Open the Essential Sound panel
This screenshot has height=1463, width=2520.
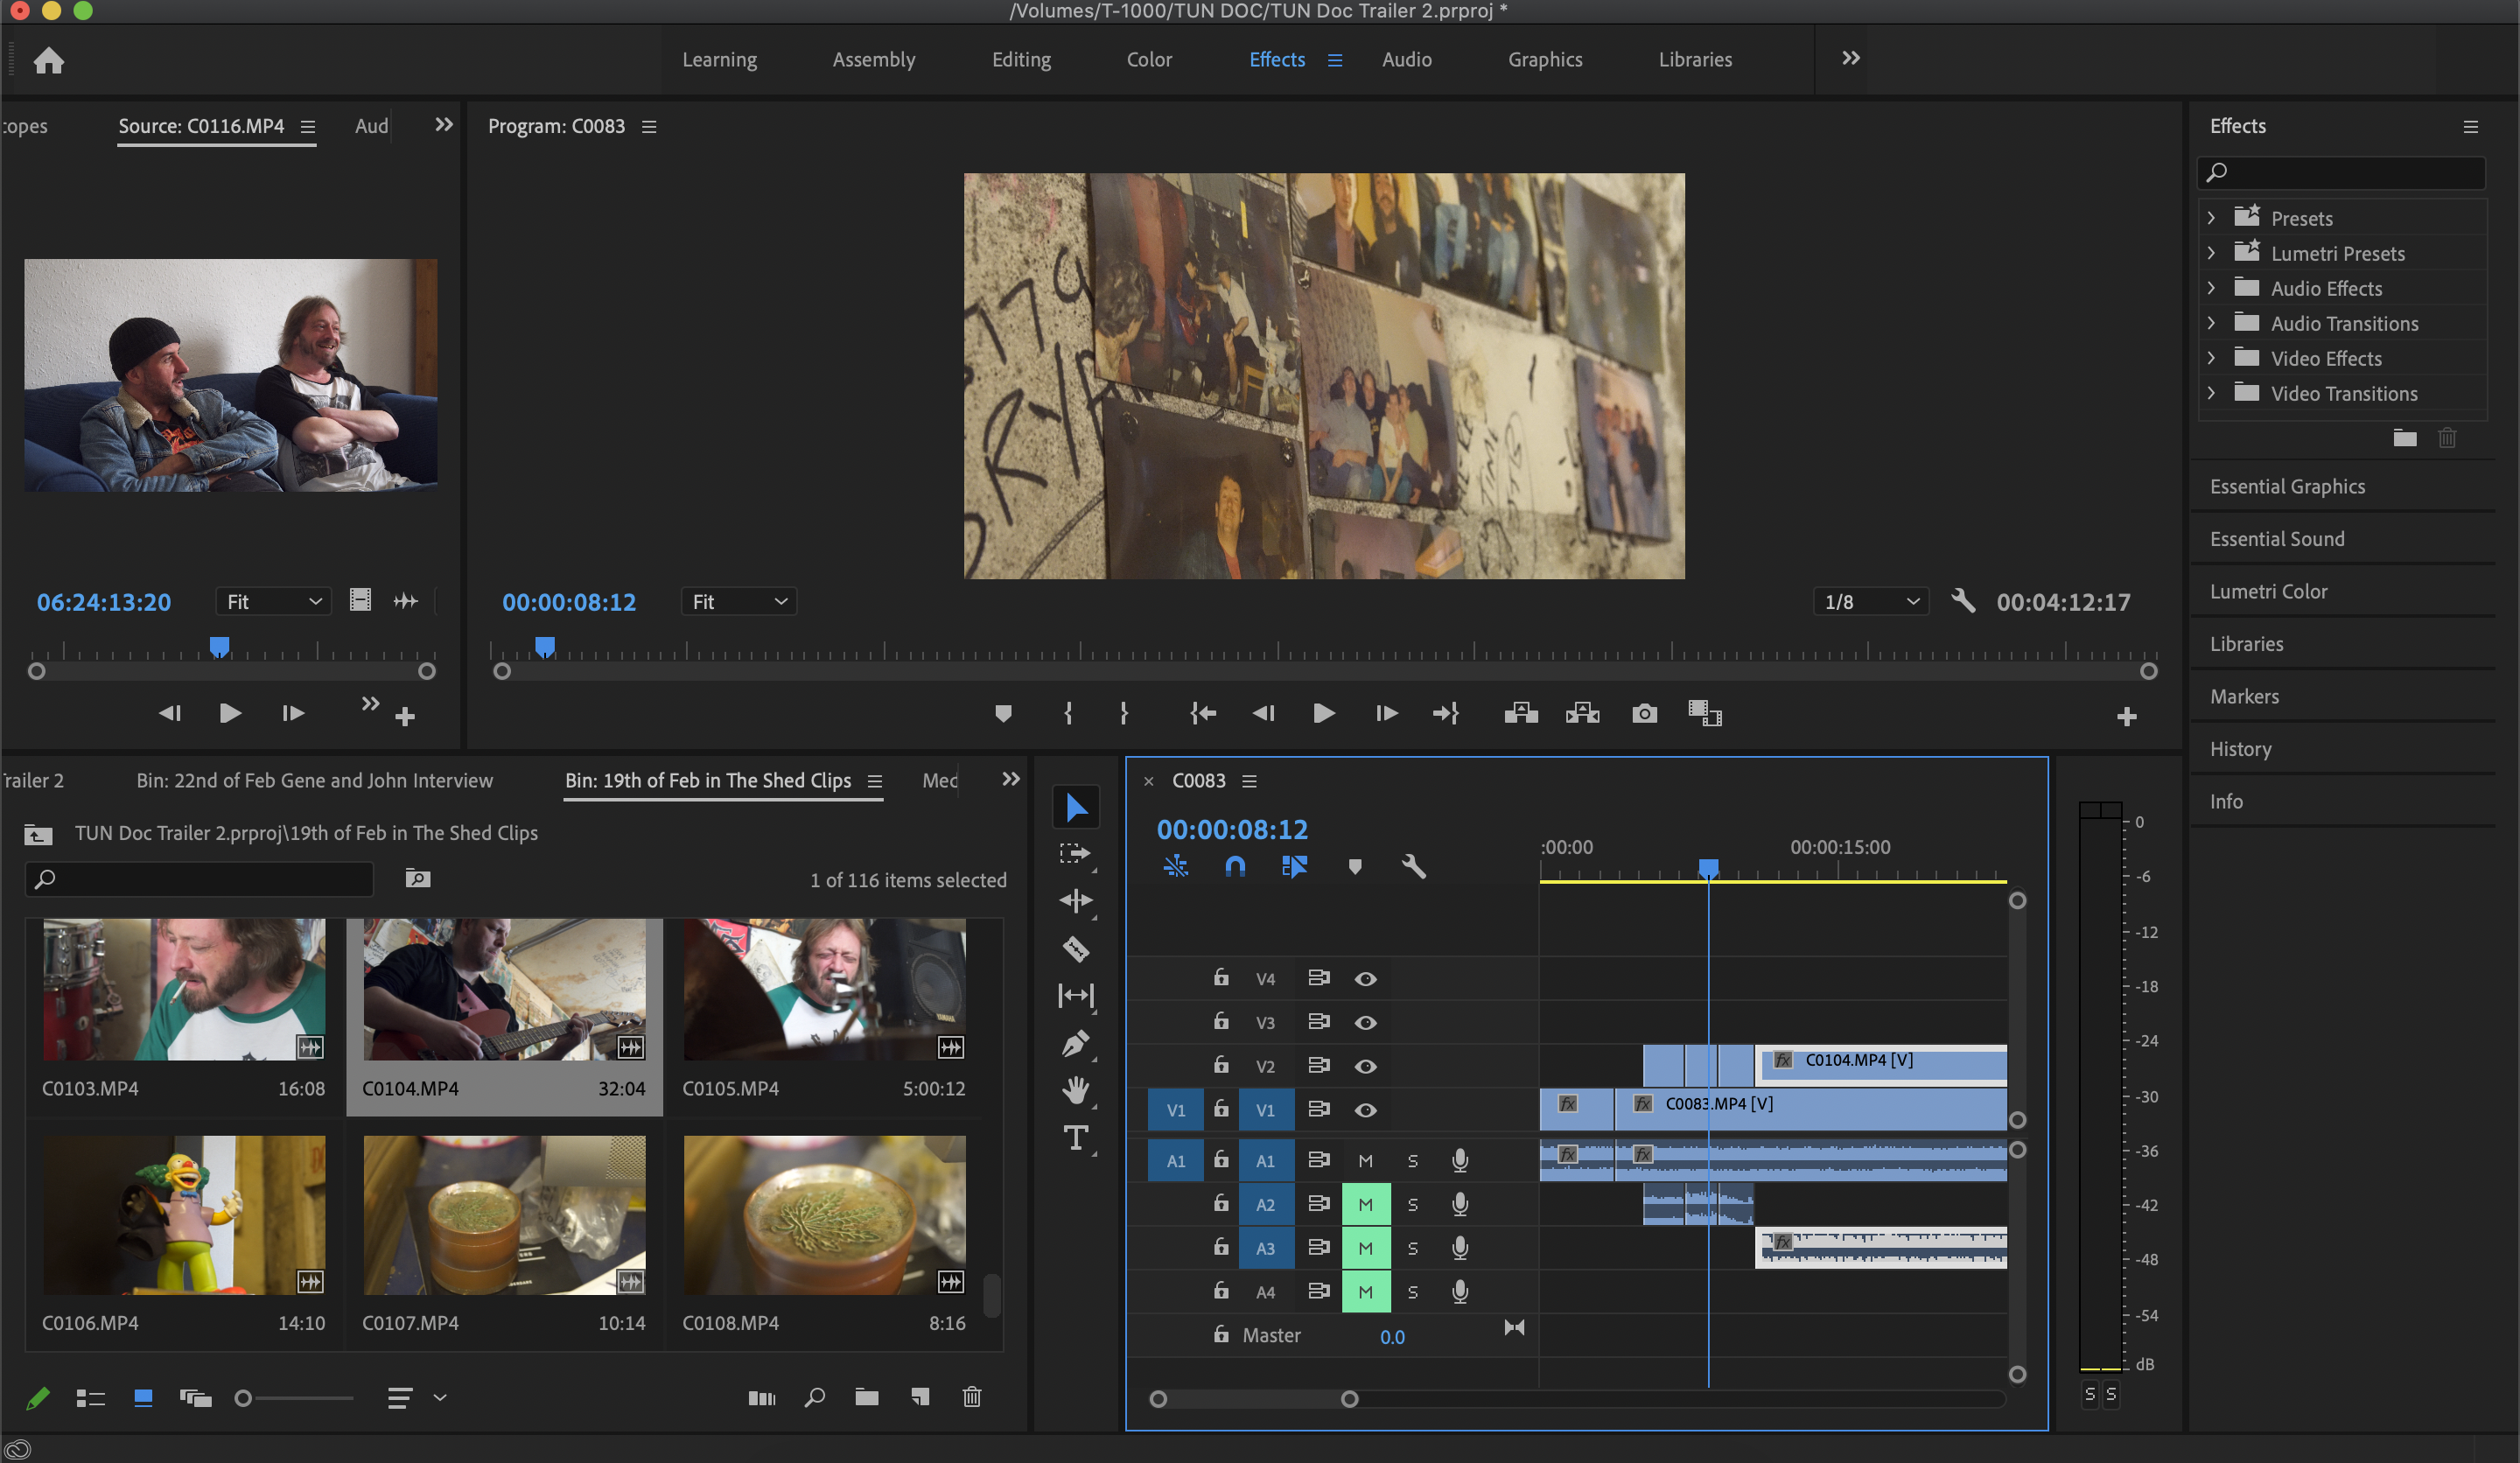tap(2277, 539)
